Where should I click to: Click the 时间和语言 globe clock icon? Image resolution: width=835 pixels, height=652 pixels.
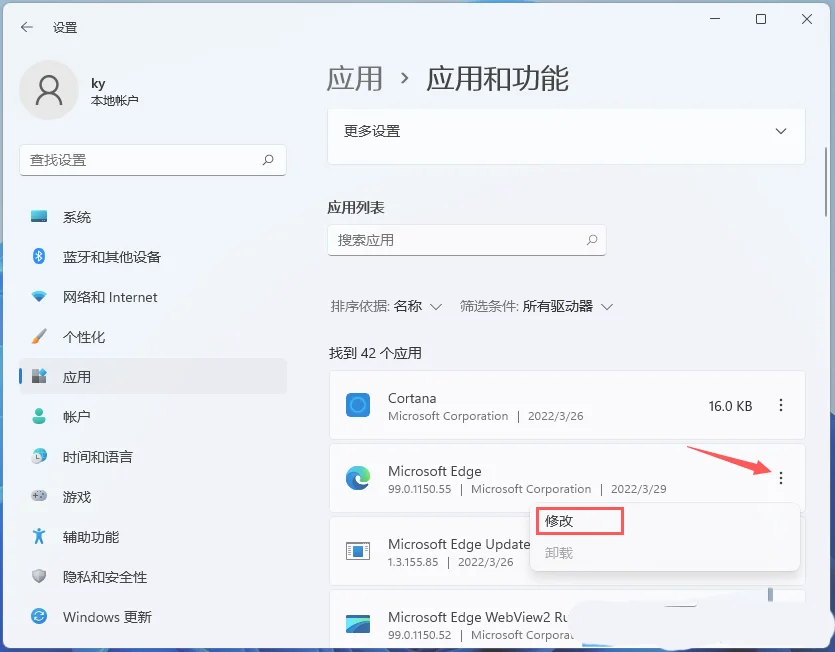tap(39, 456)
